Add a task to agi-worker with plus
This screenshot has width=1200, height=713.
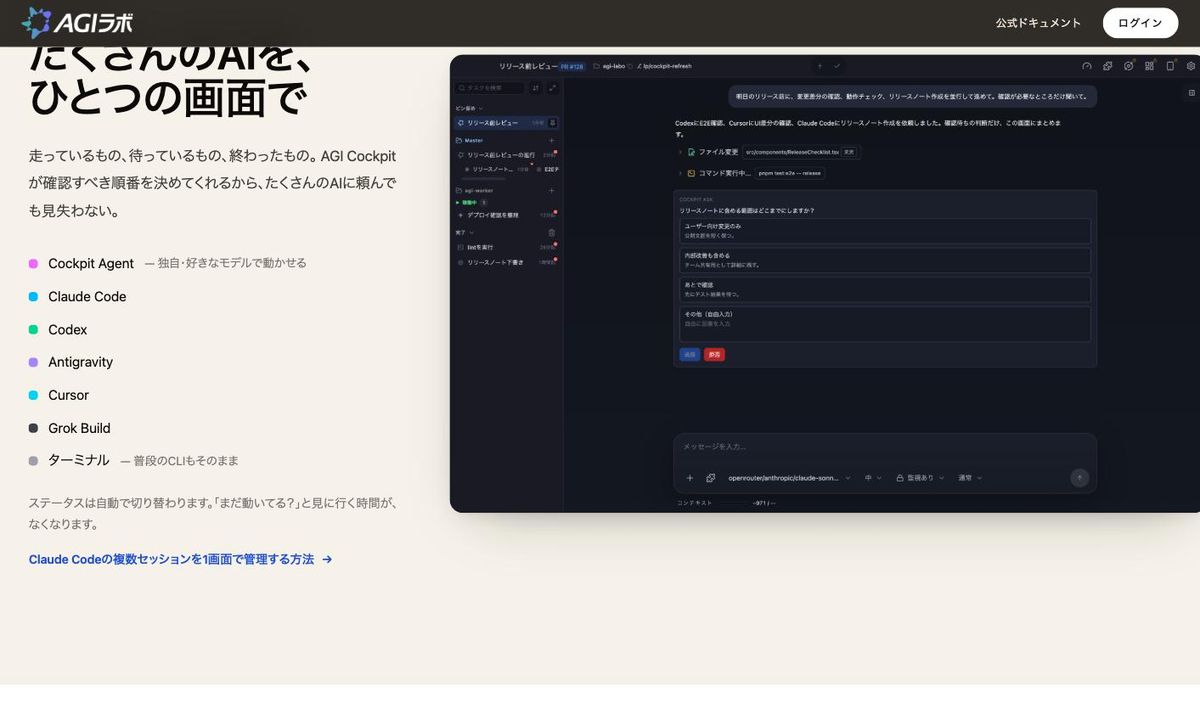pyautogui.click(x=551, y=190)
